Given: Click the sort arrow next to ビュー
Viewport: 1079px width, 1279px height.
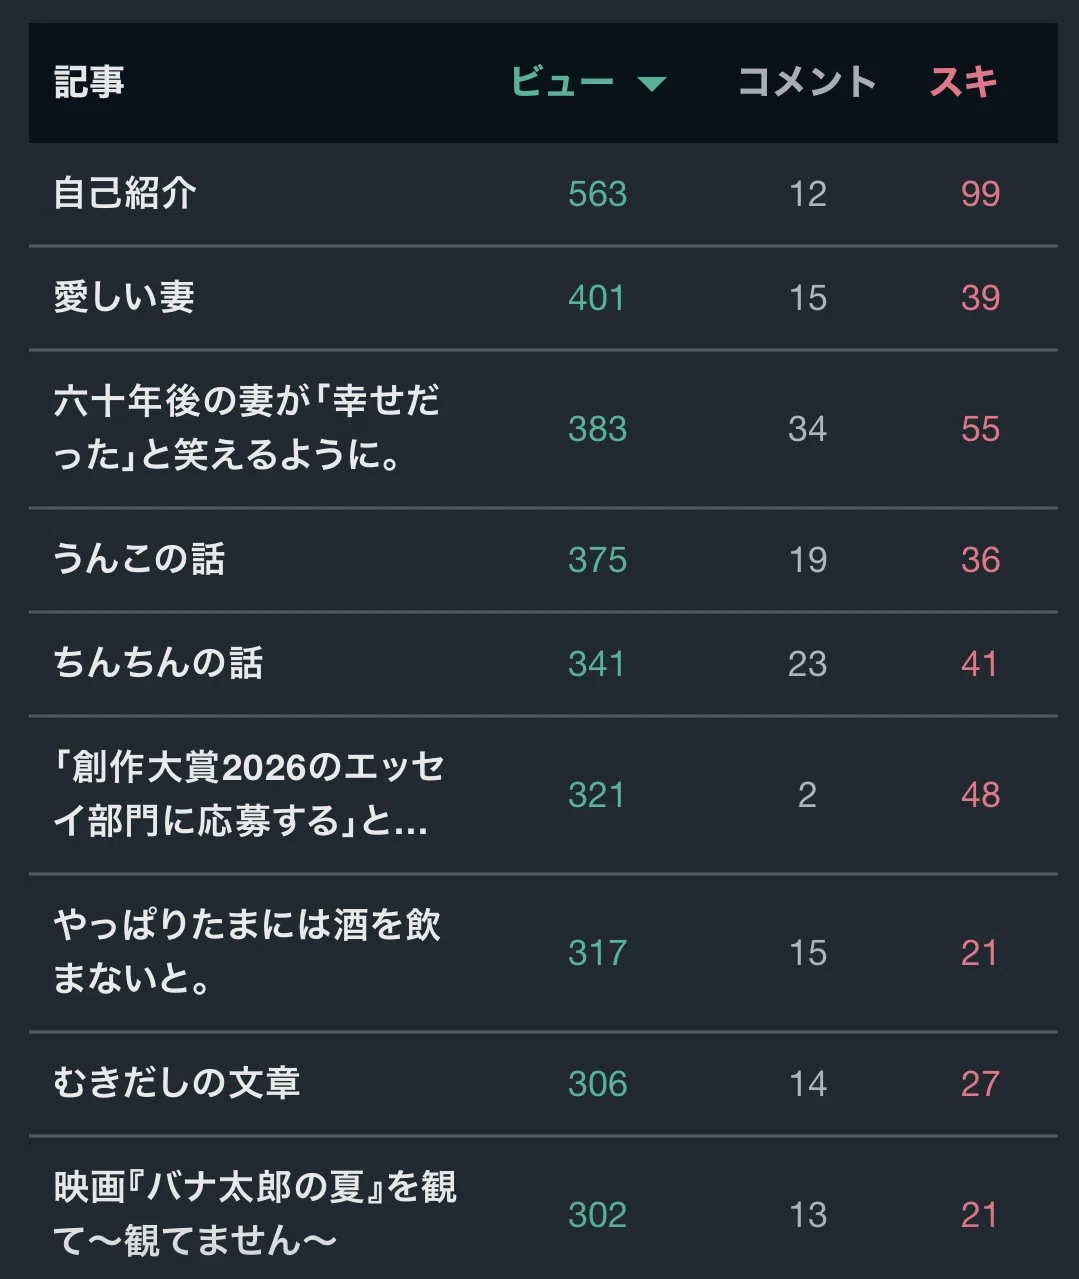Looking at the screenshot, I should [x=652, y=84].
